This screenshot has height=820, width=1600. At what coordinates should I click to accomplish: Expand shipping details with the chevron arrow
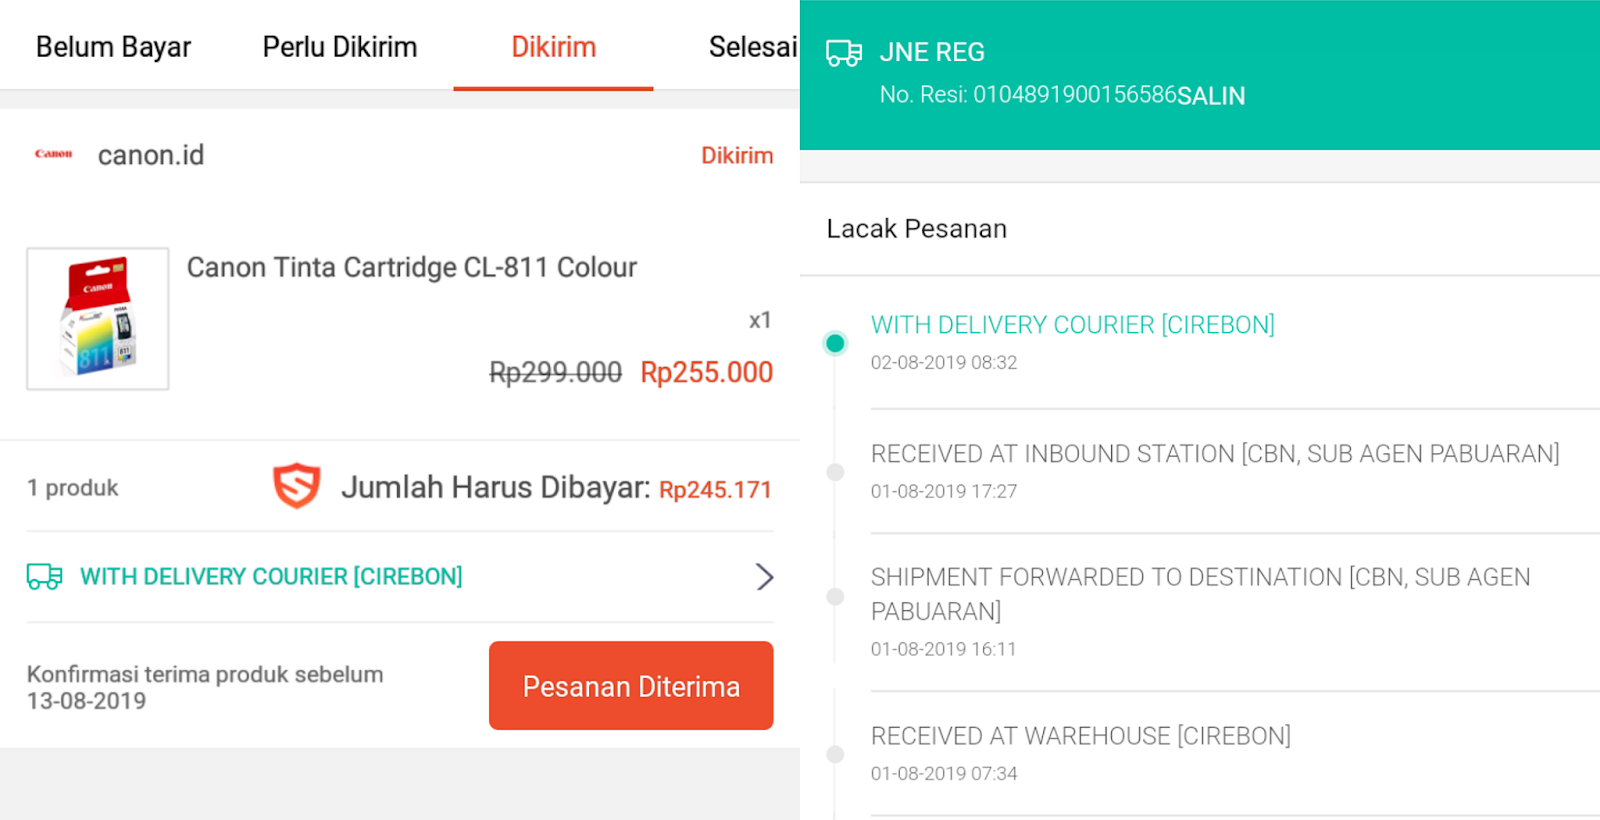tap(764, 577)
